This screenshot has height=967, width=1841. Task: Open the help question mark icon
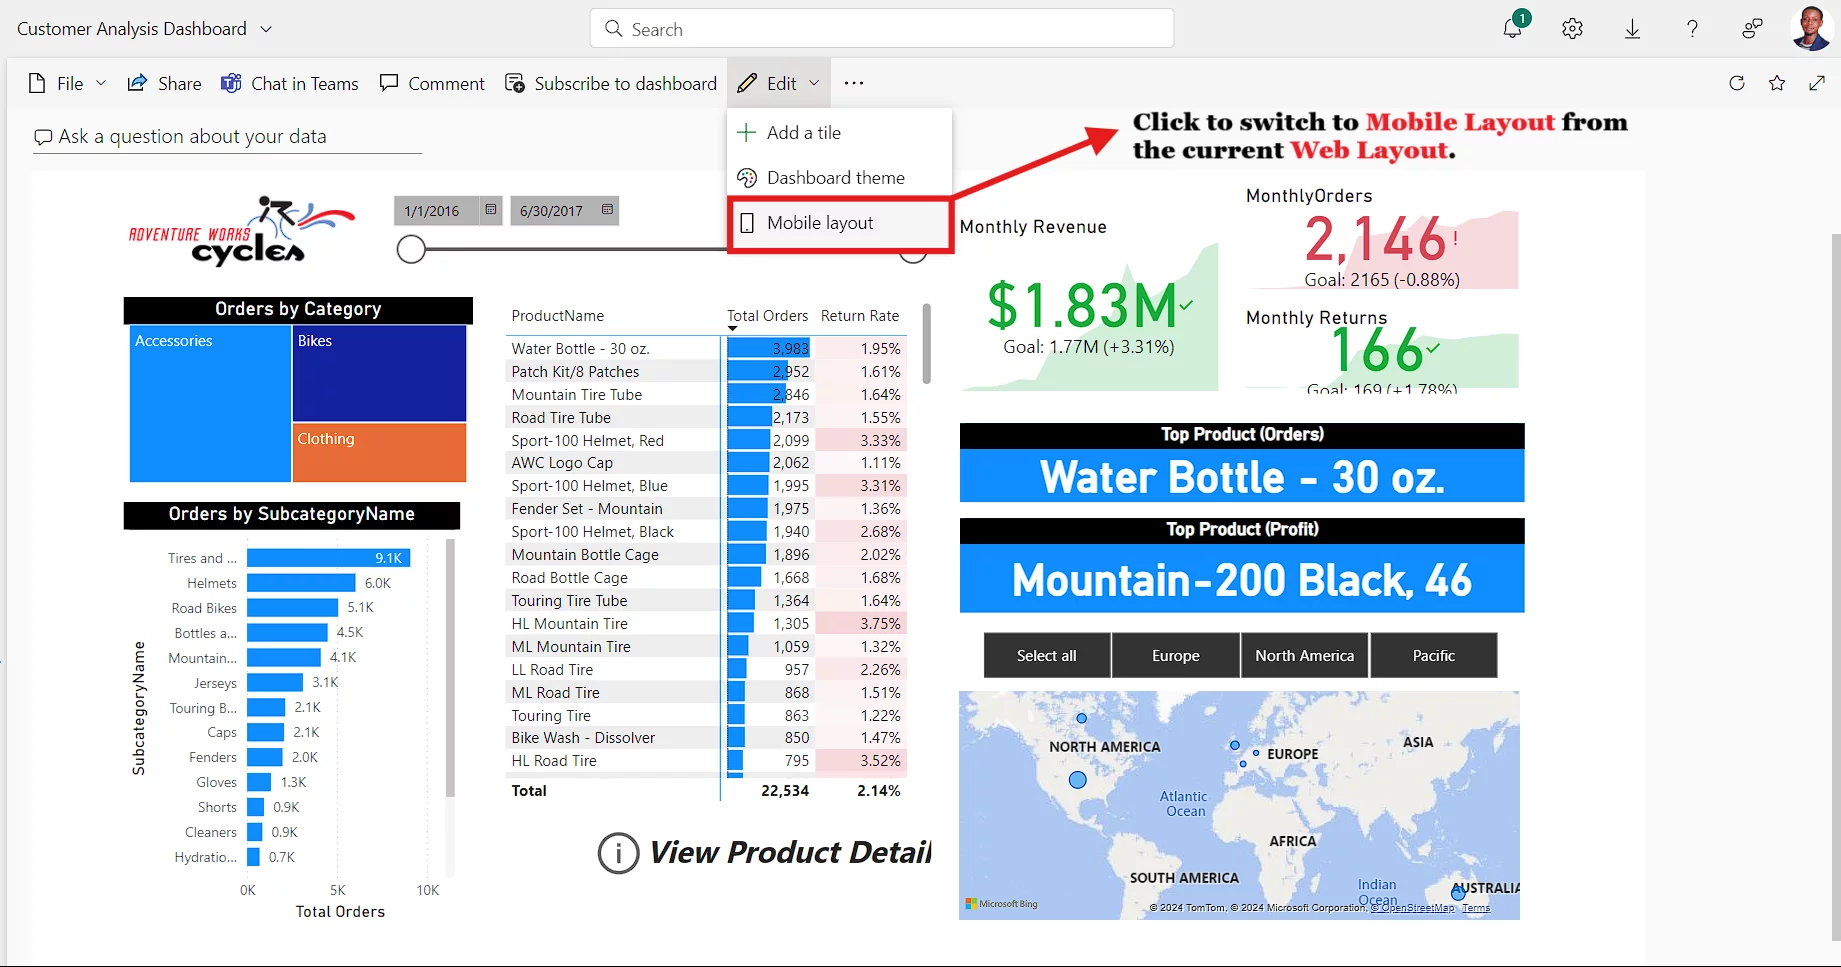click(1692, 29)
